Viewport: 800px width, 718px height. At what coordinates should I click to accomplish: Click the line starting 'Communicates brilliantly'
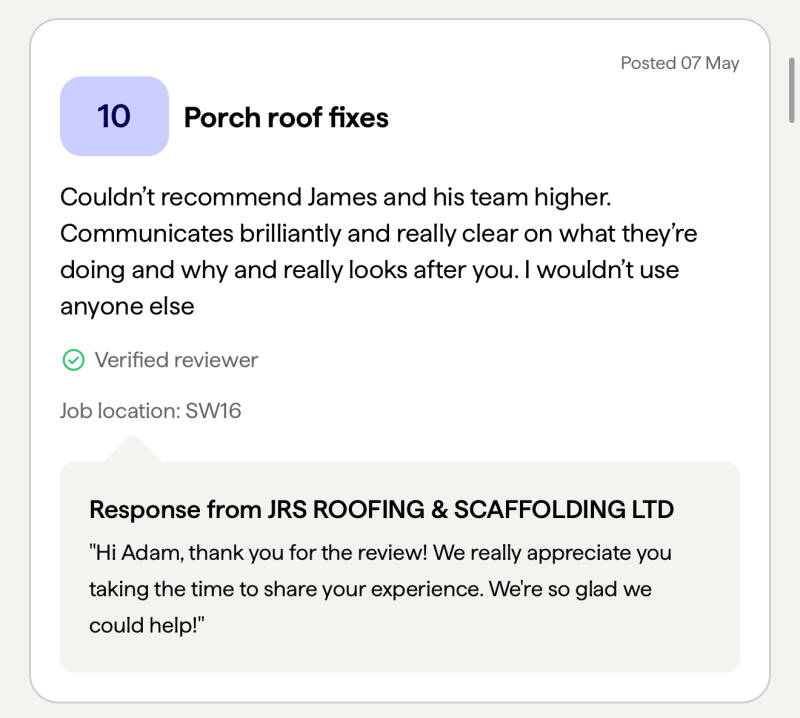[x=378, y=233]
